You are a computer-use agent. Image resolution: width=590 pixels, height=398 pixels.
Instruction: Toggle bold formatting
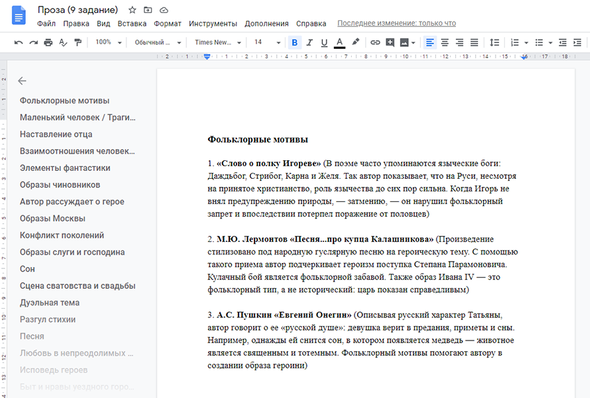[x=295, y=43]
